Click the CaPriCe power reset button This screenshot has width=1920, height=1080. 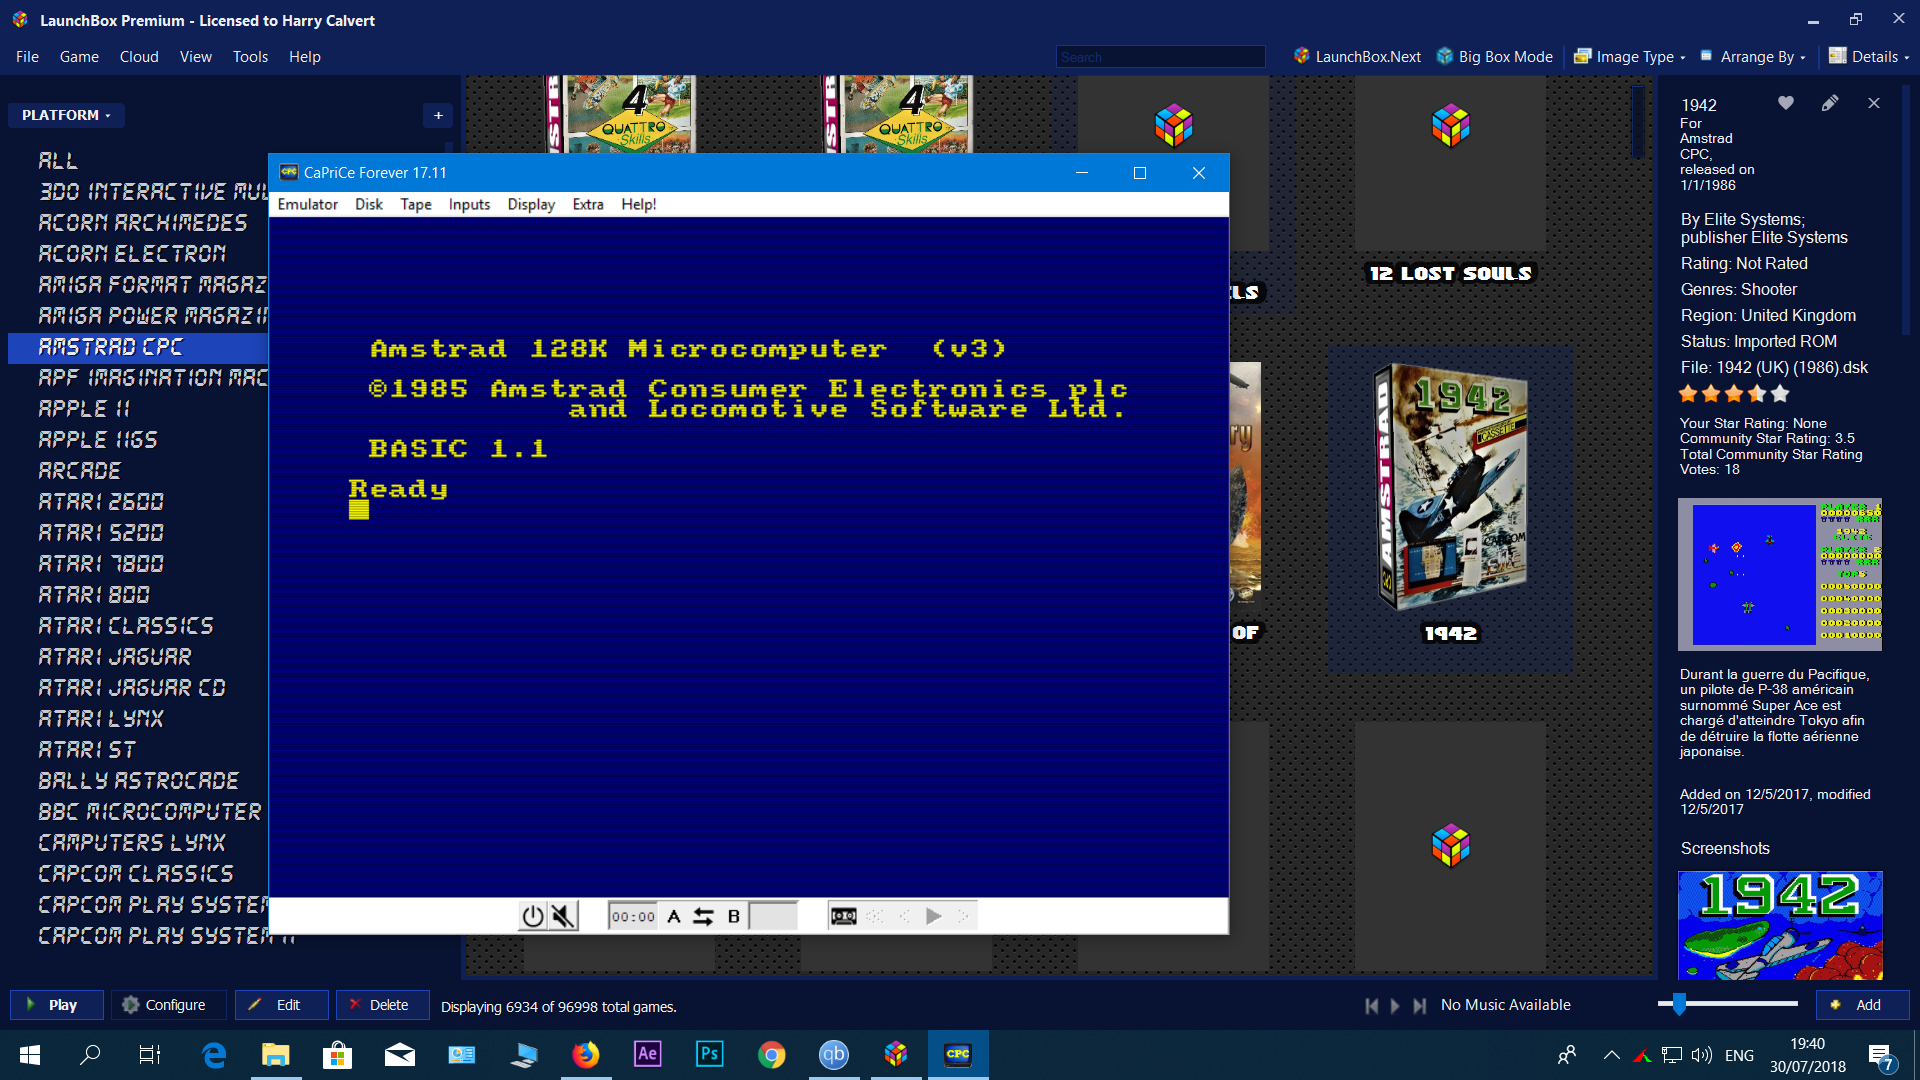(533, 916)
